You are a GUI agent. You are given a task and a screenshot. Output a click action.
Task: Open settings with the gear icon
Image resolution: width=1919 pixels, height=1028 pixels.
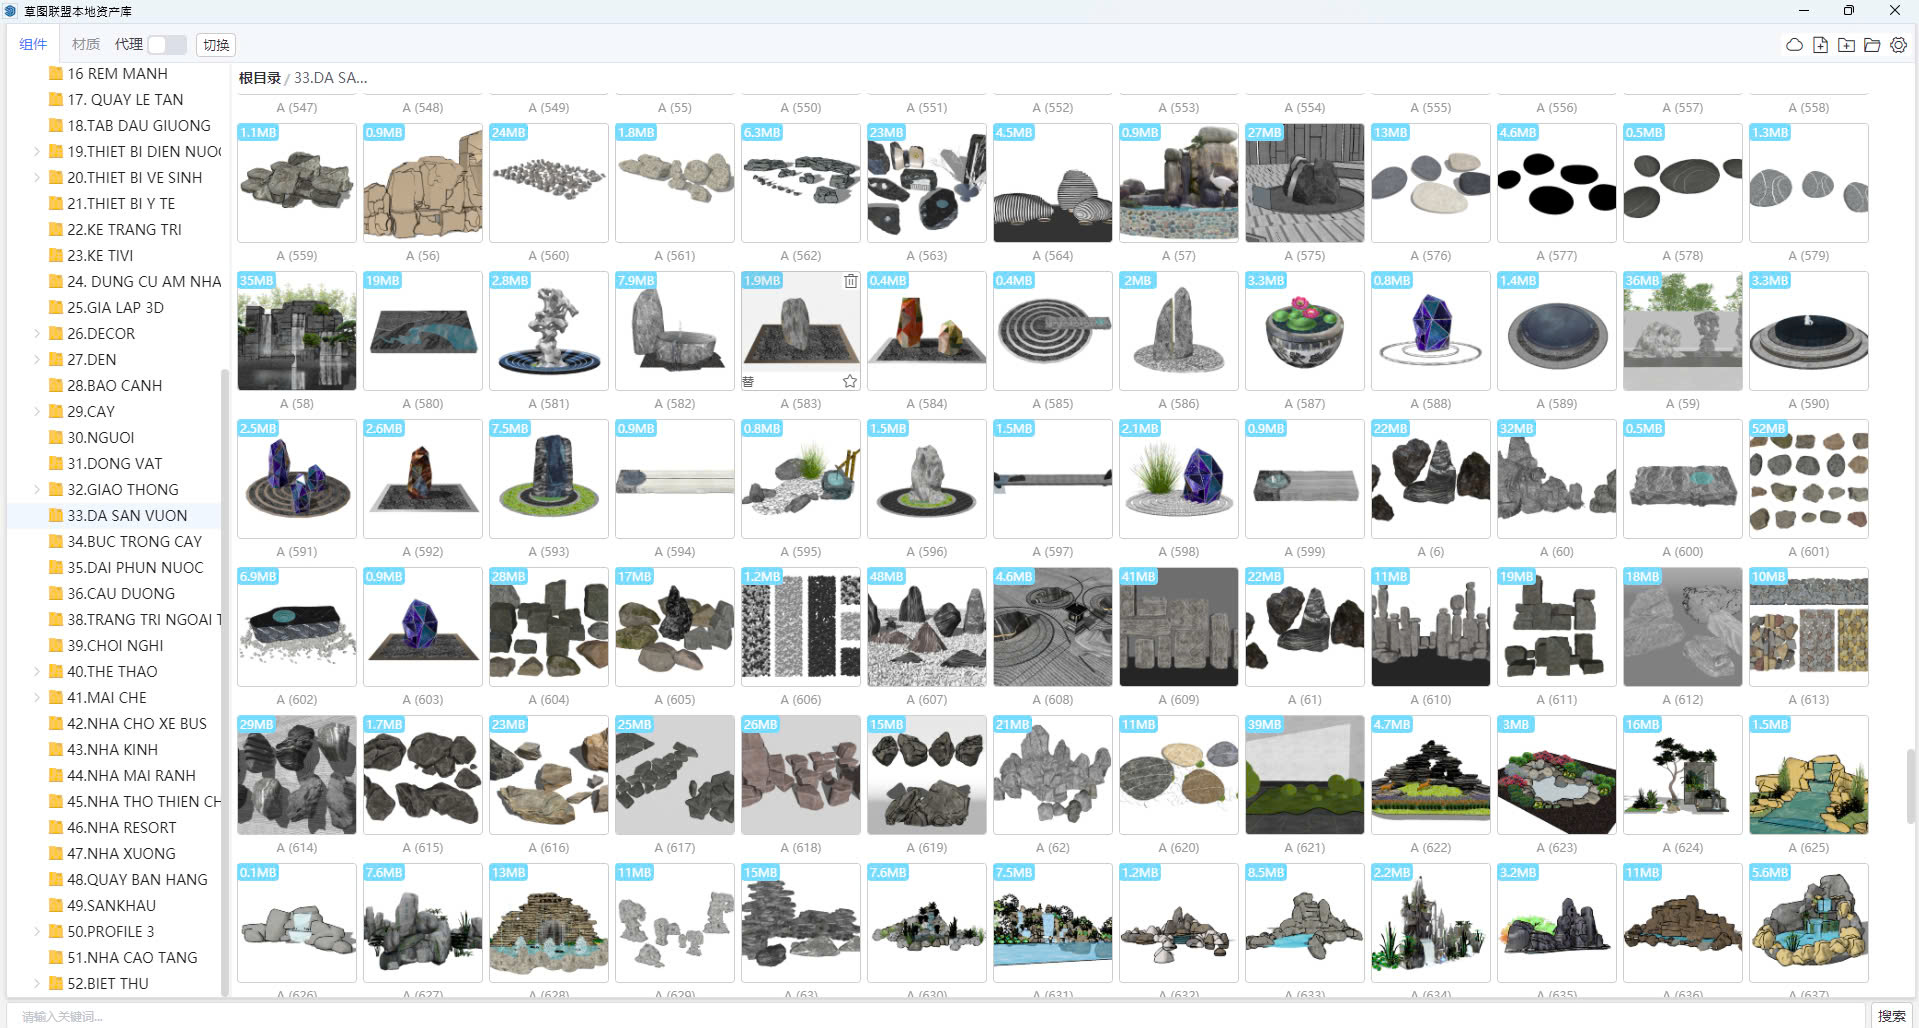pyautogui.click(x=1898, y=45)
